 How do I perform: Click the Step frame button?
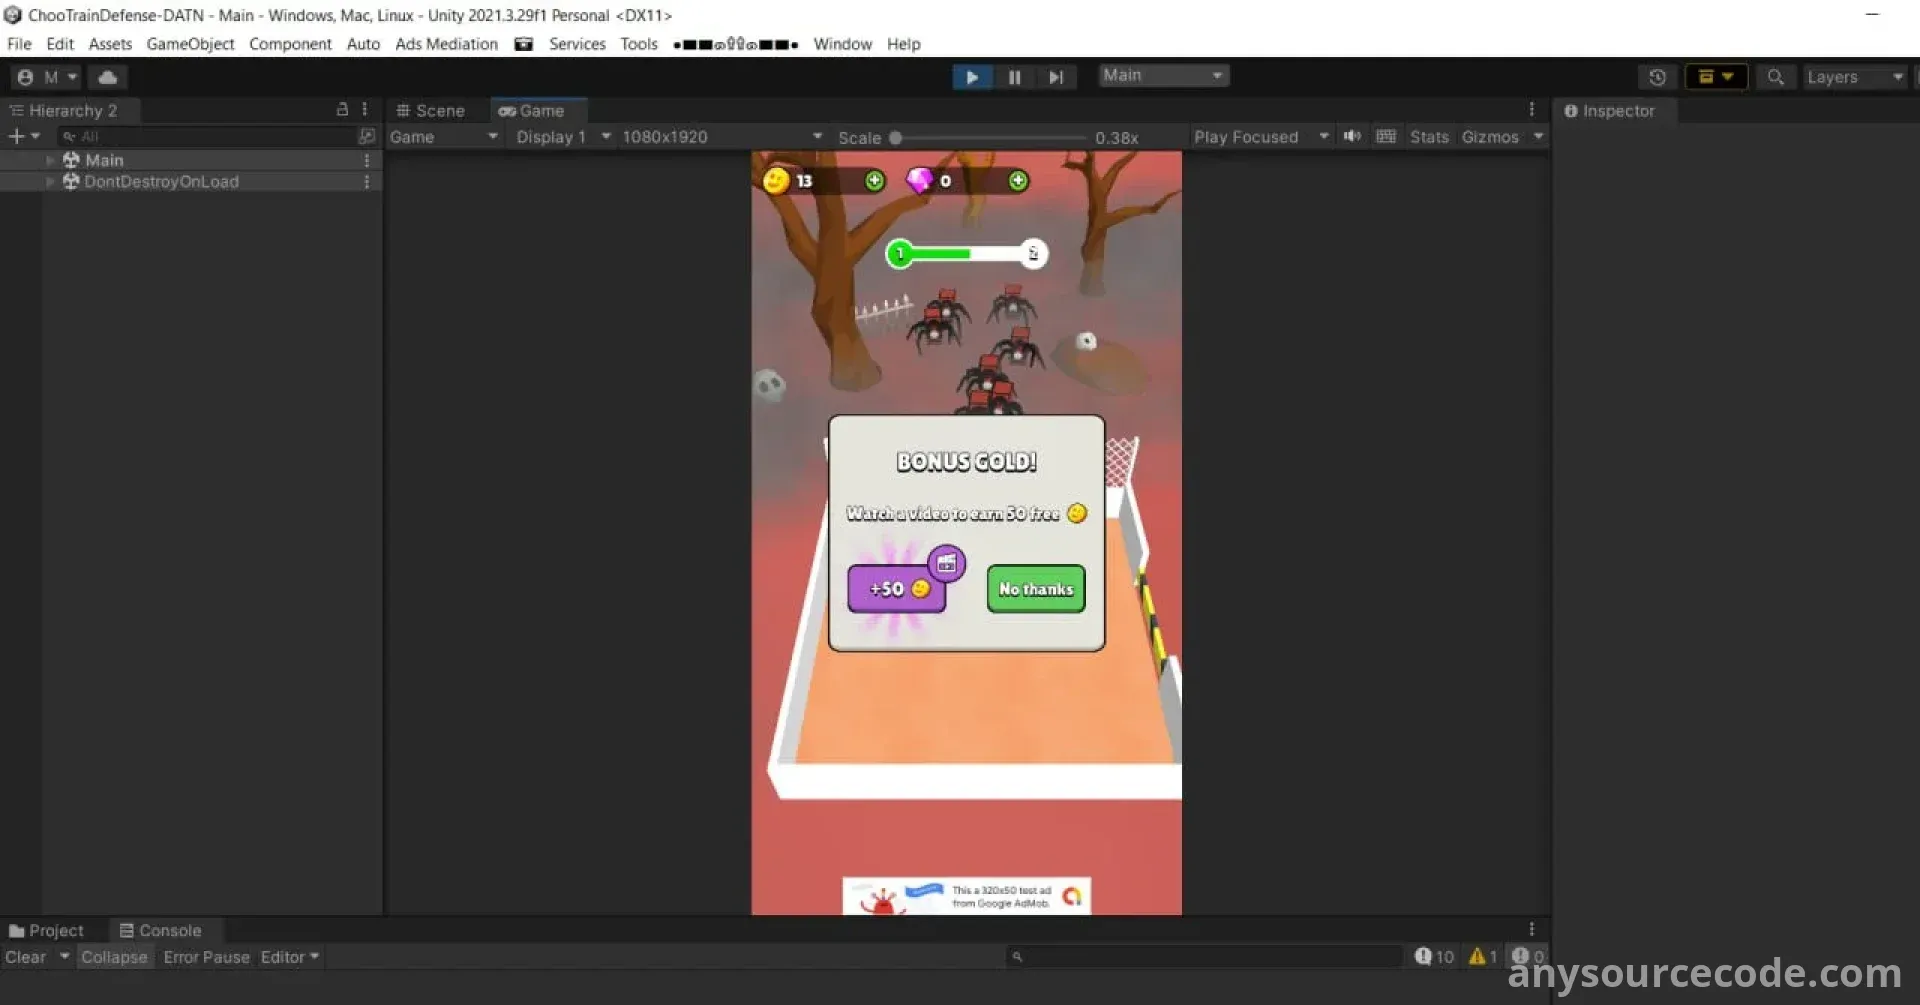click(1056, 76)
